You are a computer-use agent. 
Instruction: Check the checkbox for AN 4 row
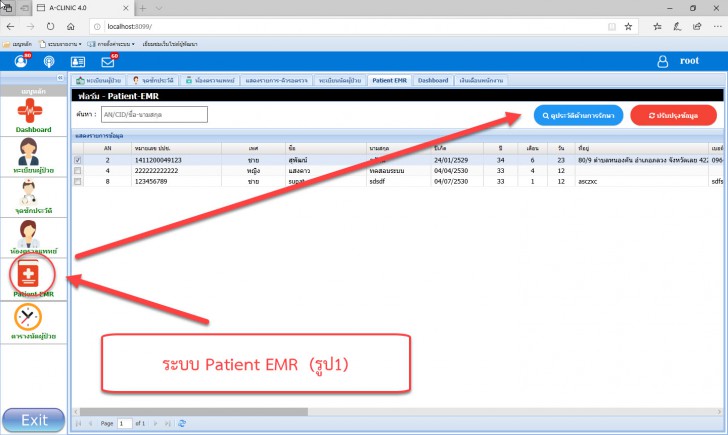pos(78,170)
